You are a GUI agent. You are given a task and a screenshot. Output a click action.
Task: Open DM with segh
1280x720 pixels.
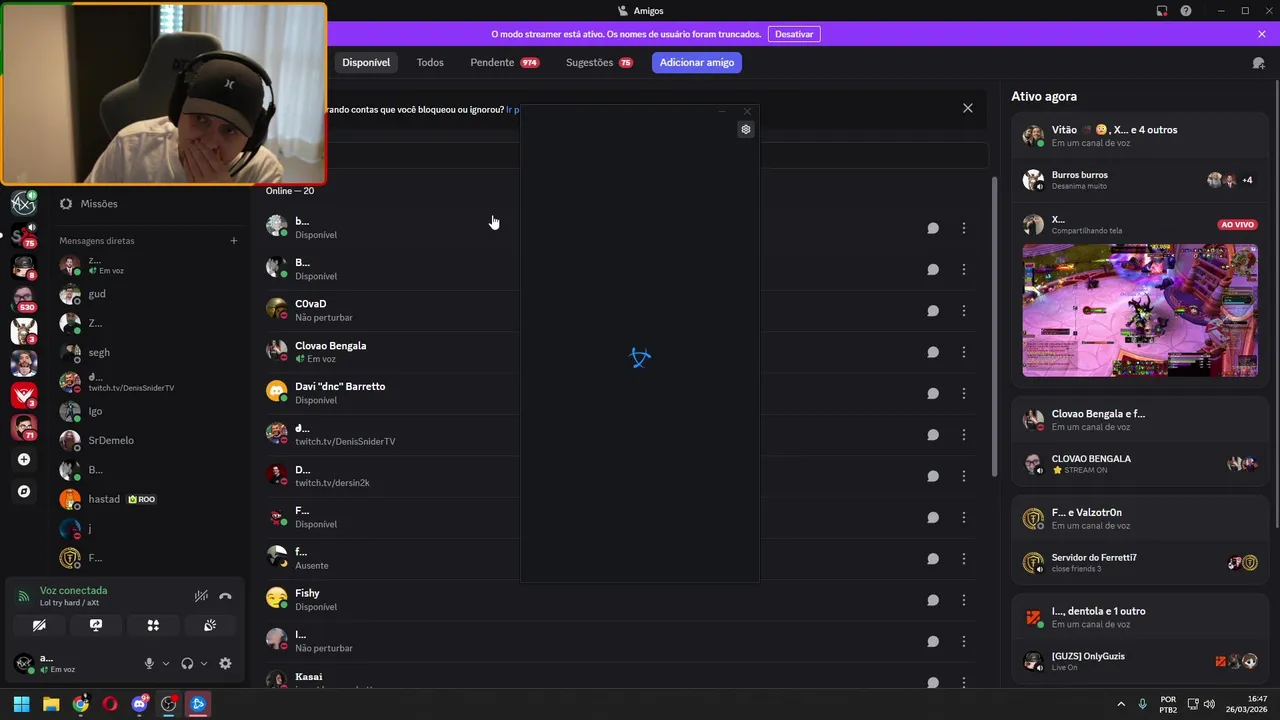tap(149, 352)
